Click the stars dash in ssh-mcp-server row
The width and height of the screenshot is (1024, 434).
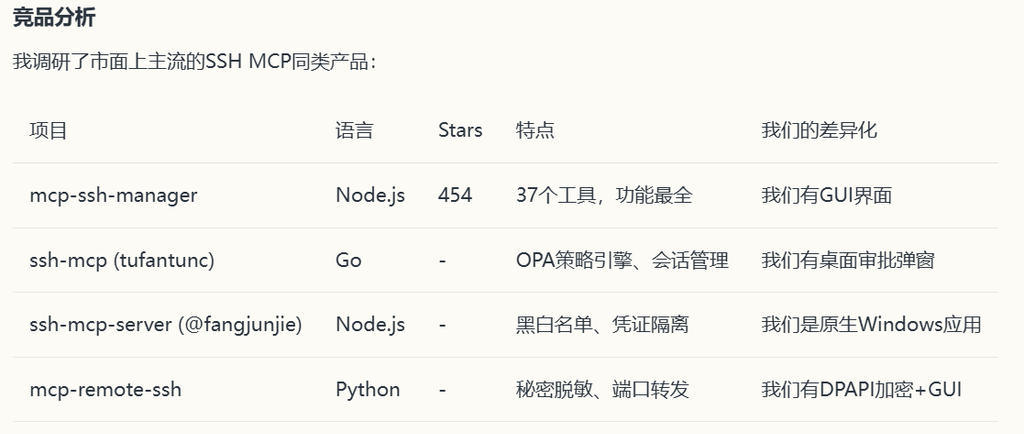pyautogui.click(x=442, y=324)
